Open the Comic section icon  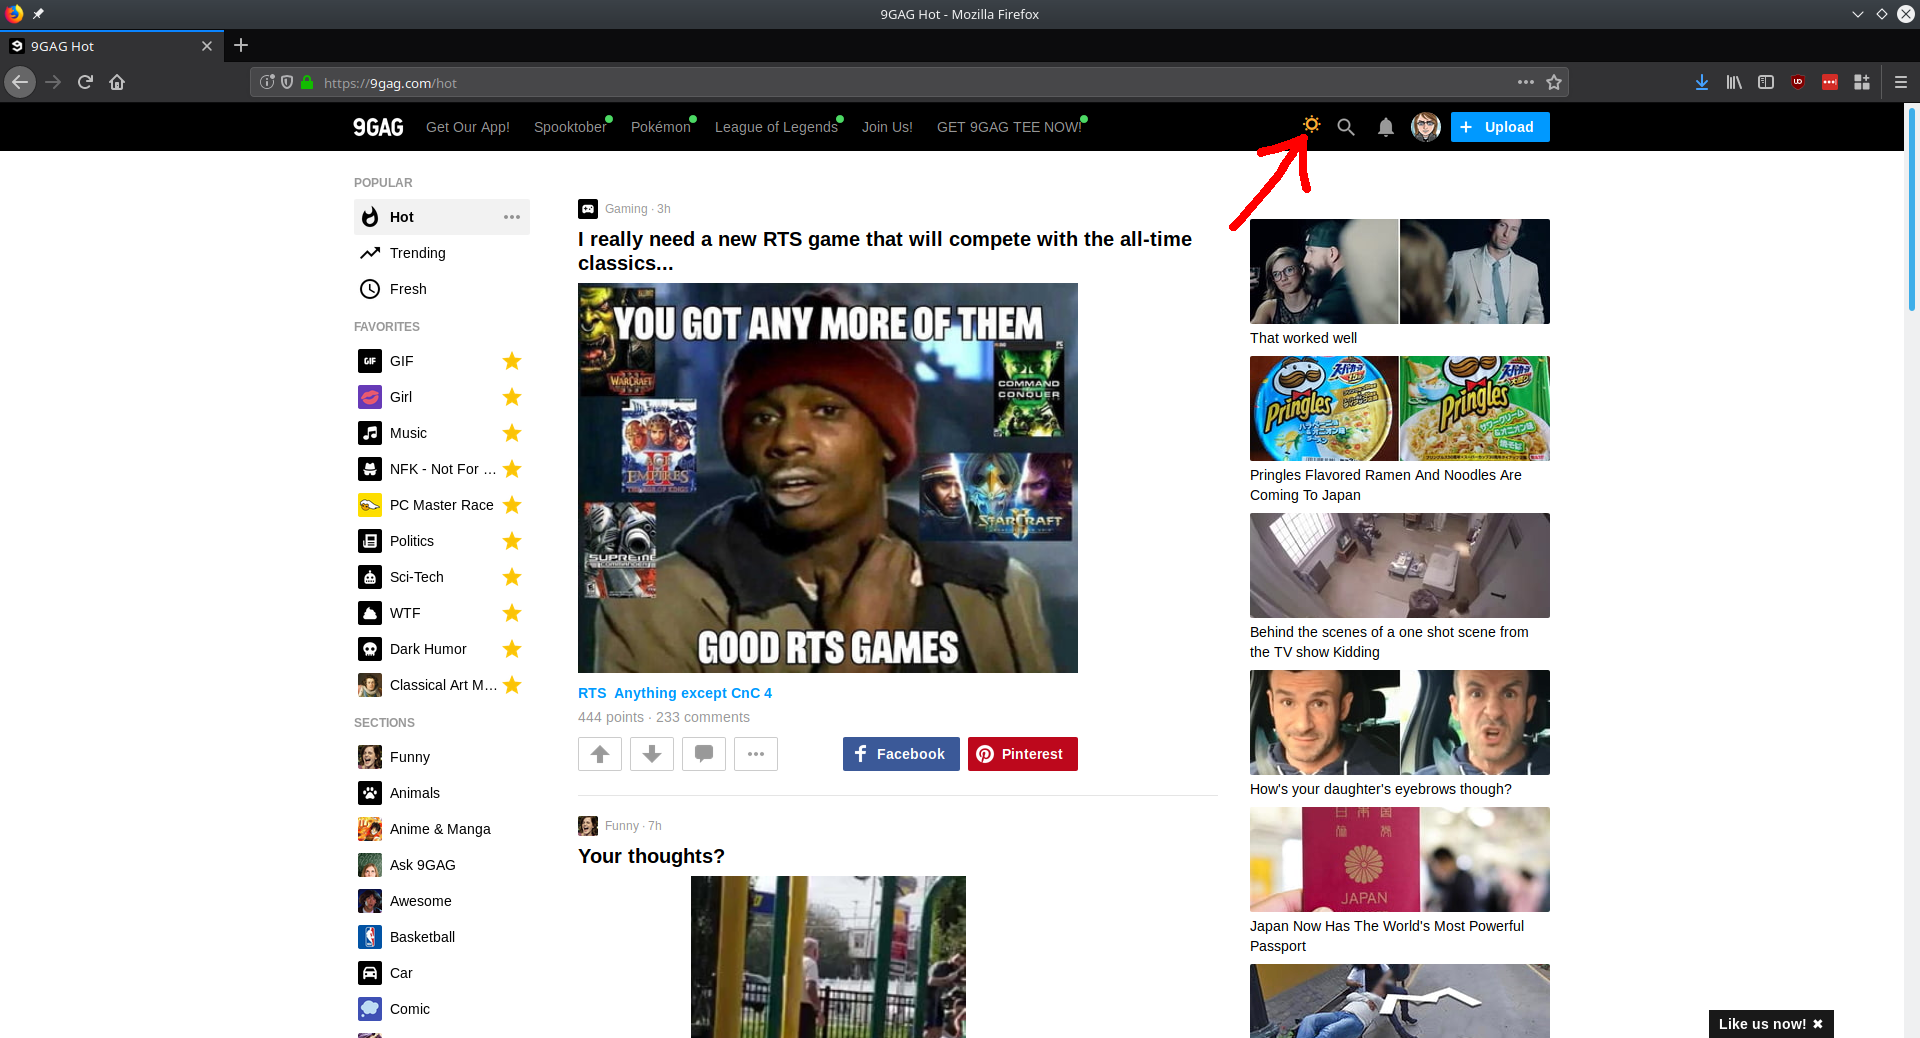(x=370, y=1009)
